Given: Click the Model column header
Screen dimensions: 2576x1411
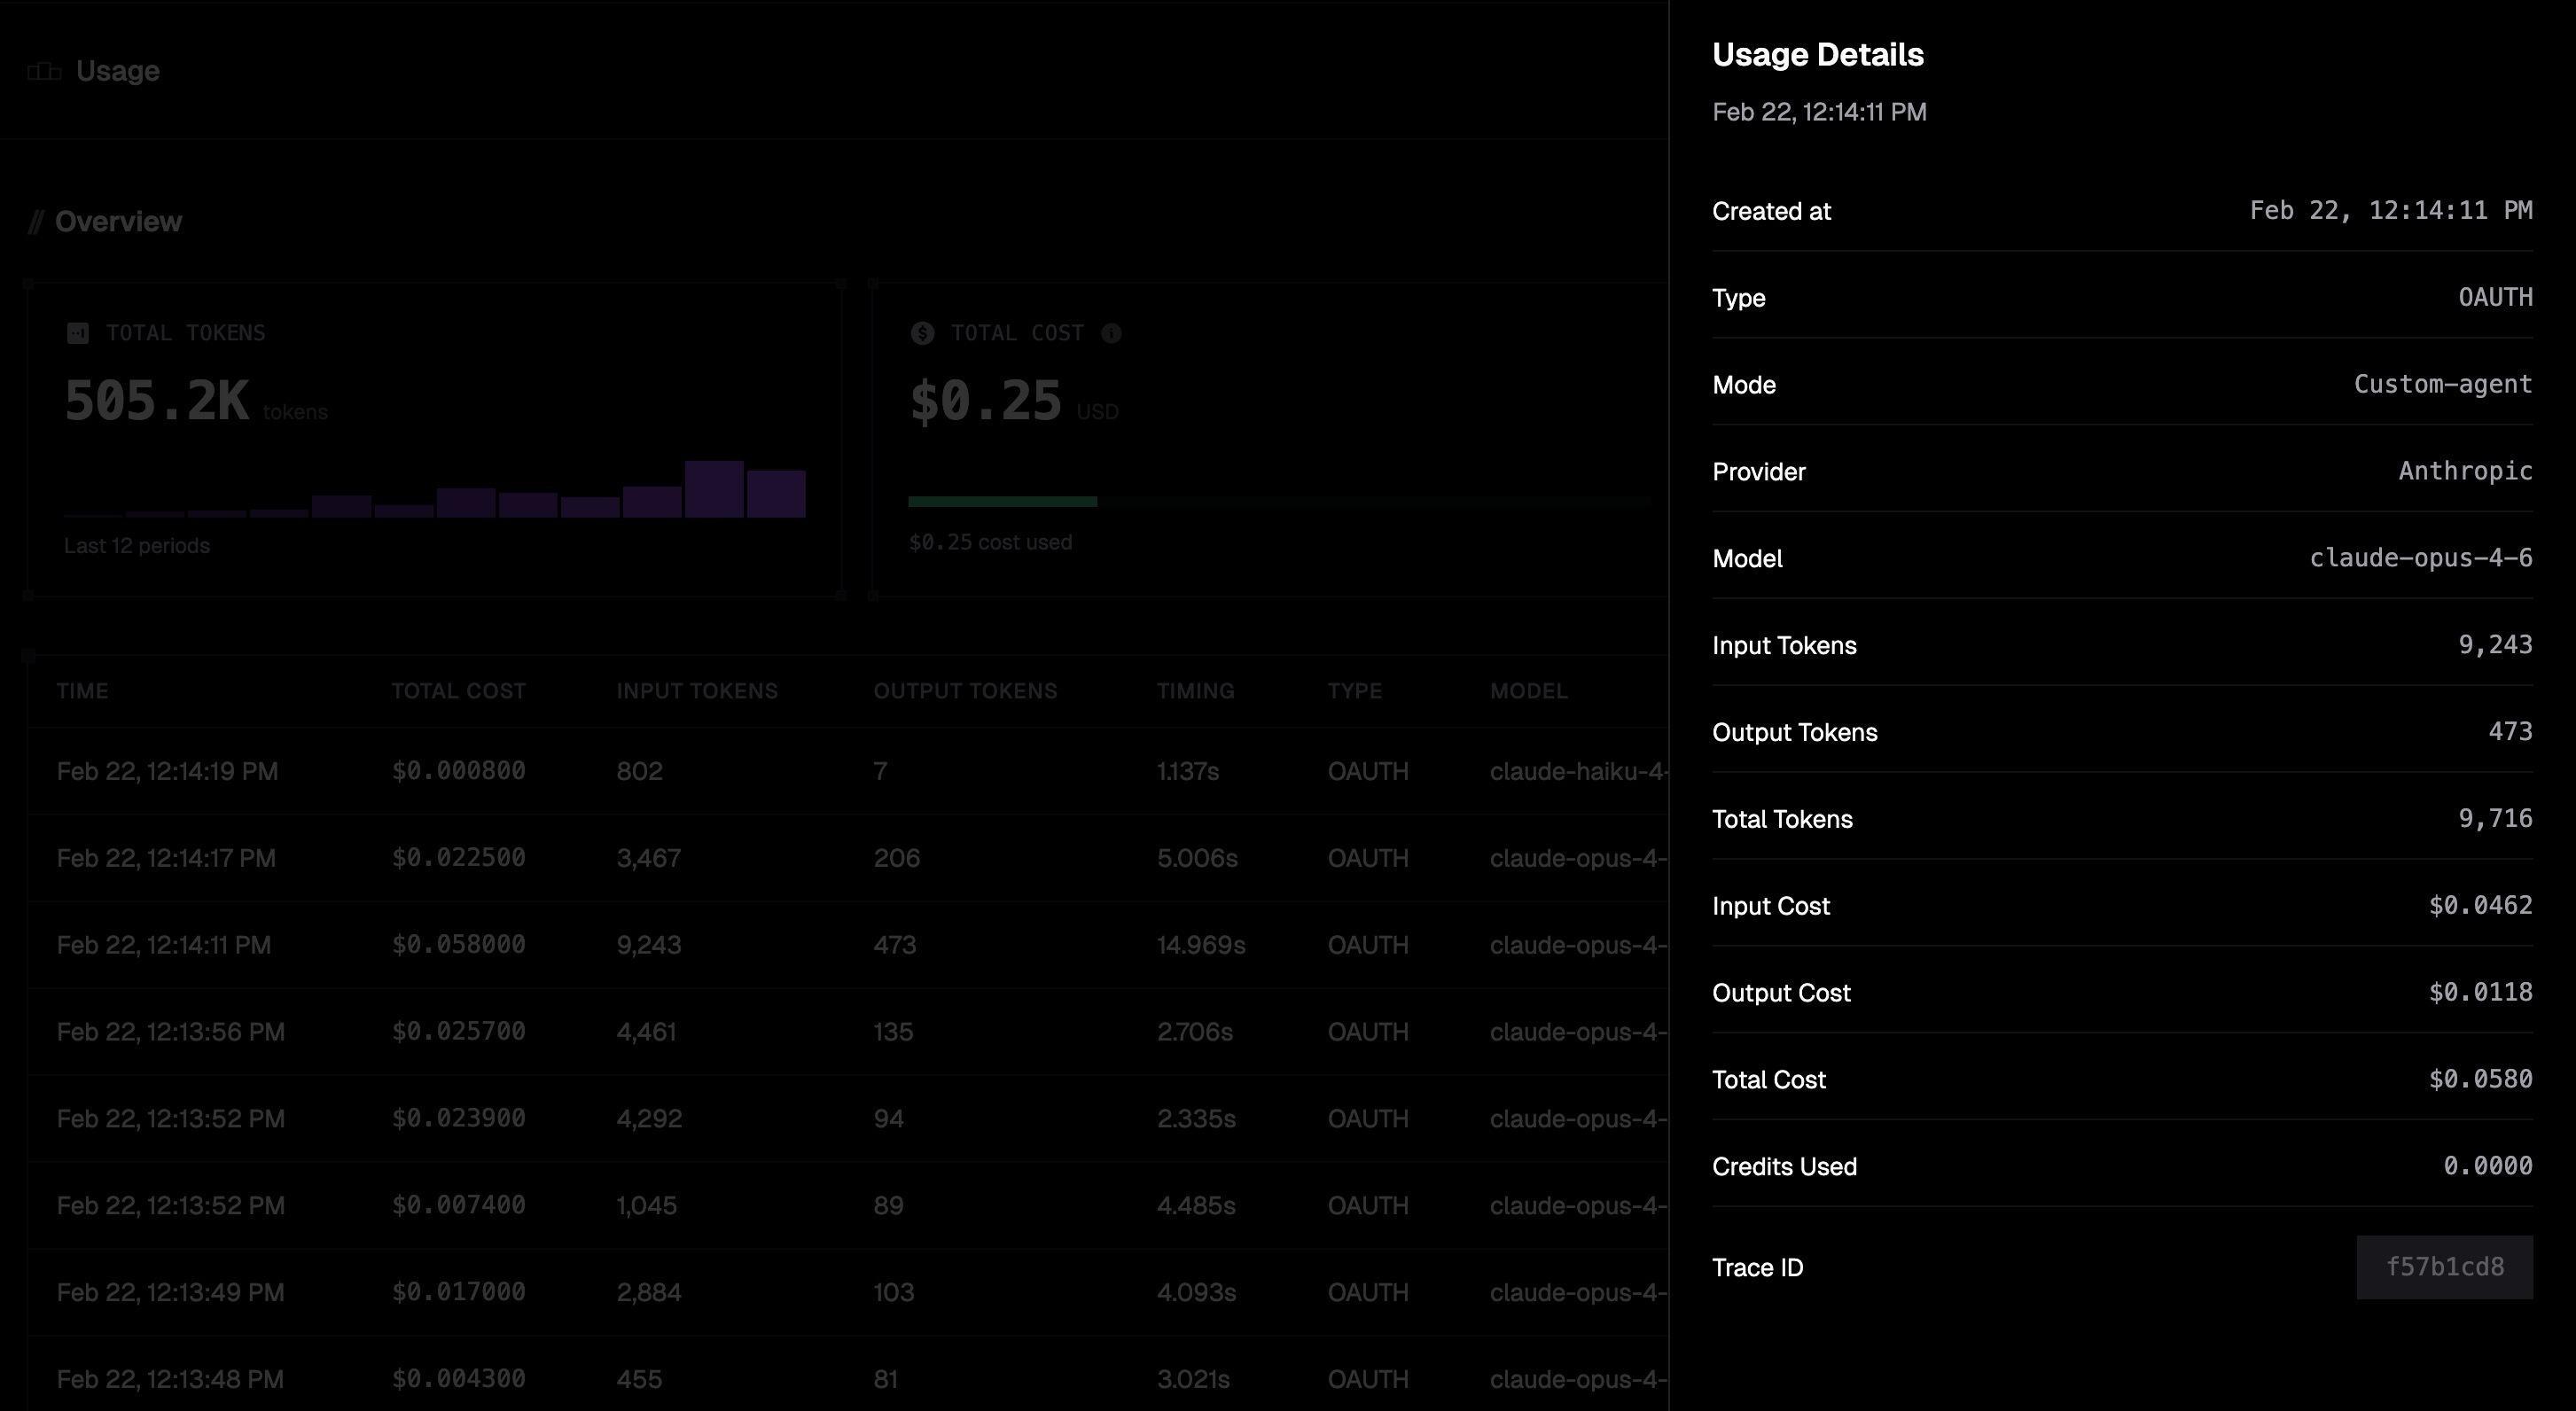Looking at the screenshot, I should pos(1528,691).
